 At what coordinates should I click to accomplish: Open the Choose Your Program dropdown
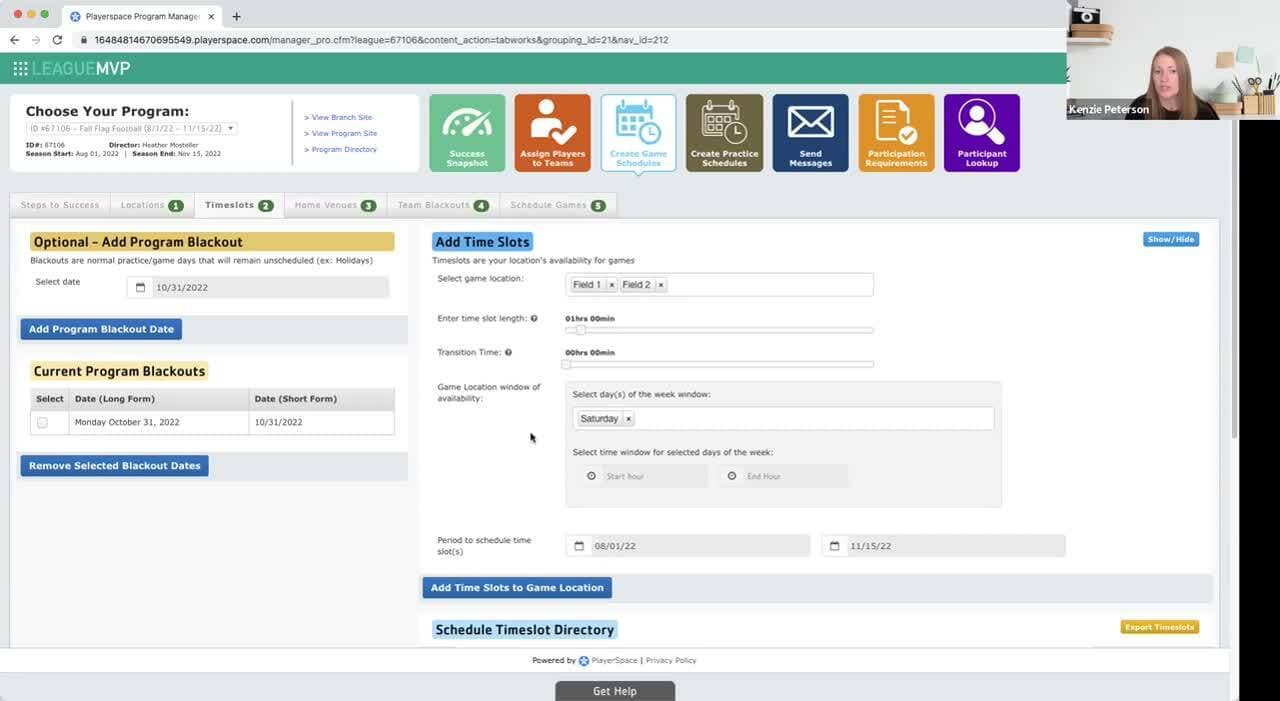(131, 129)
